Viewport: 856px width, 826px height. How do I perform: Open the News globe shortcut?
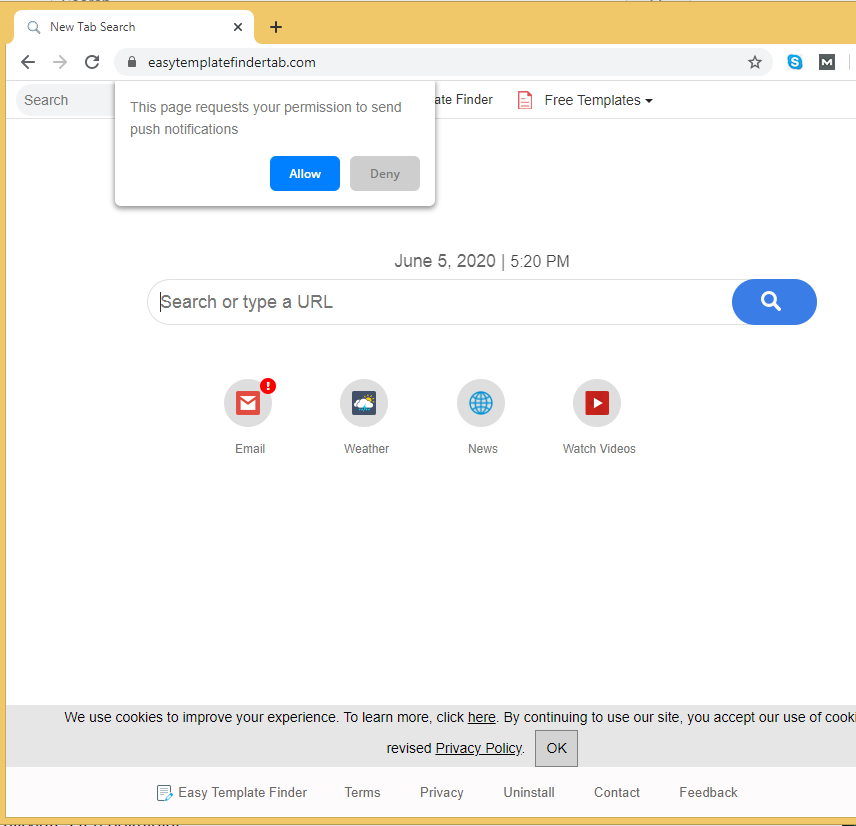481,403
